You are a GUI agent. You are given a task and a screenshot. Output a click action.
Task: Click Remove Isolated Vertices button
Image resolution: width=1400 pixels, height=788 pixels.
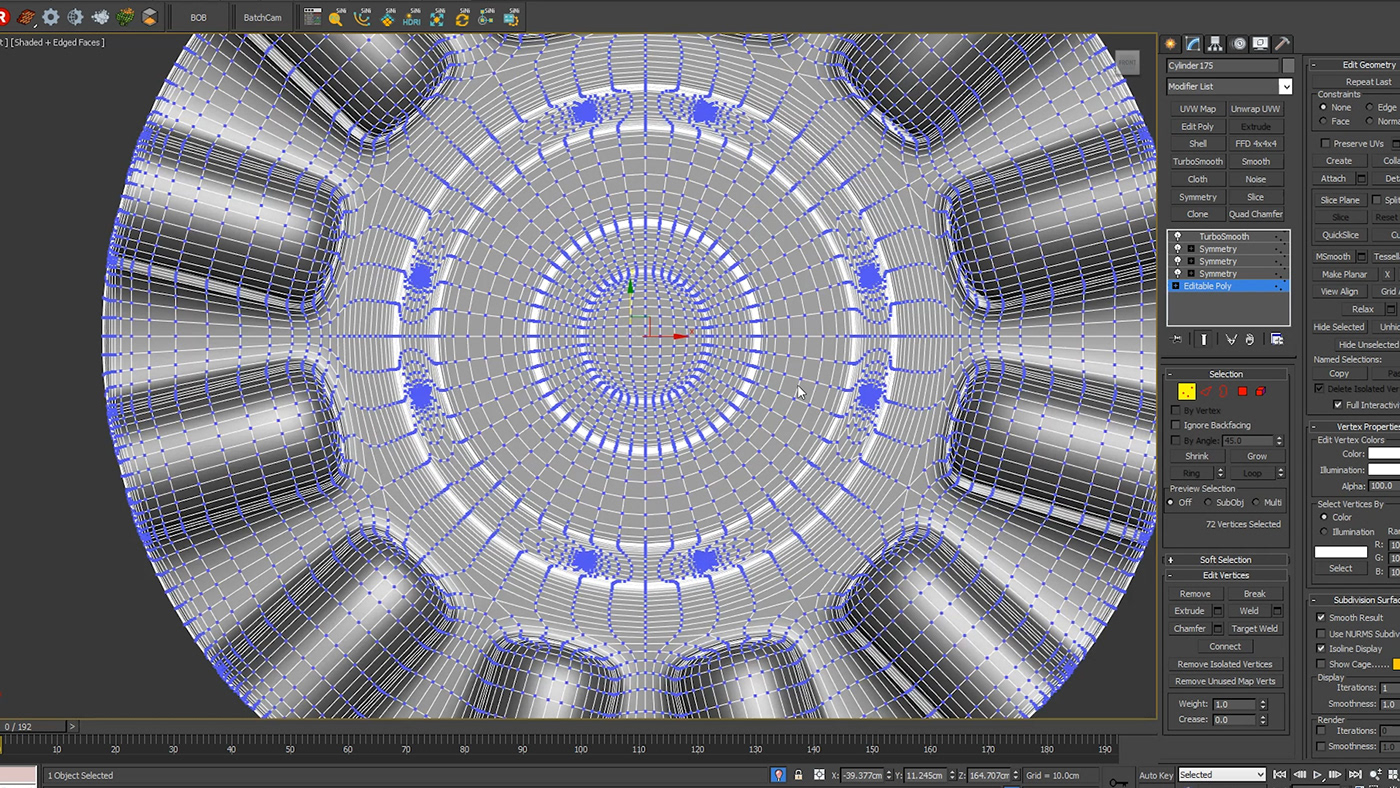coord(1225,664)
